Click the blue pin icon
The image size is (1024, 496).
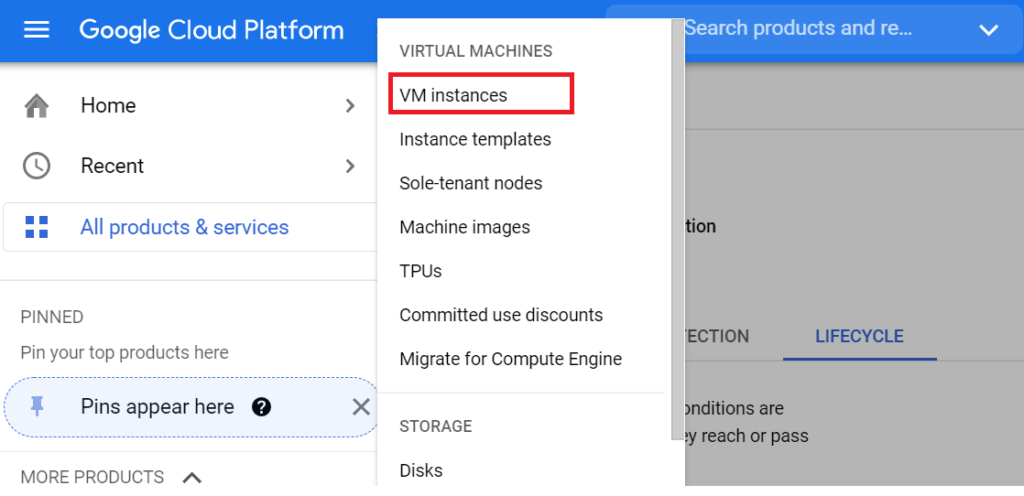point(37,407)
